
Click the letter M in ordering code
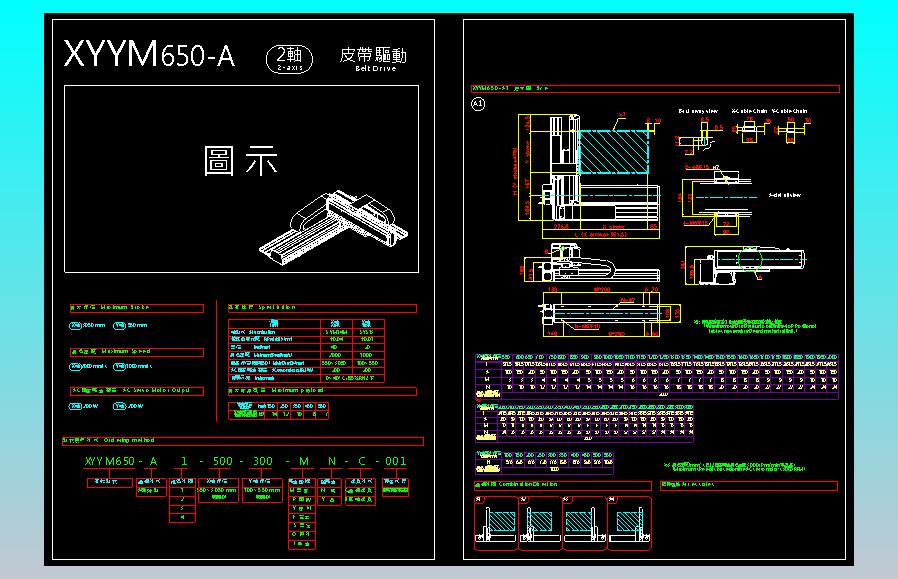coord(304,461)
